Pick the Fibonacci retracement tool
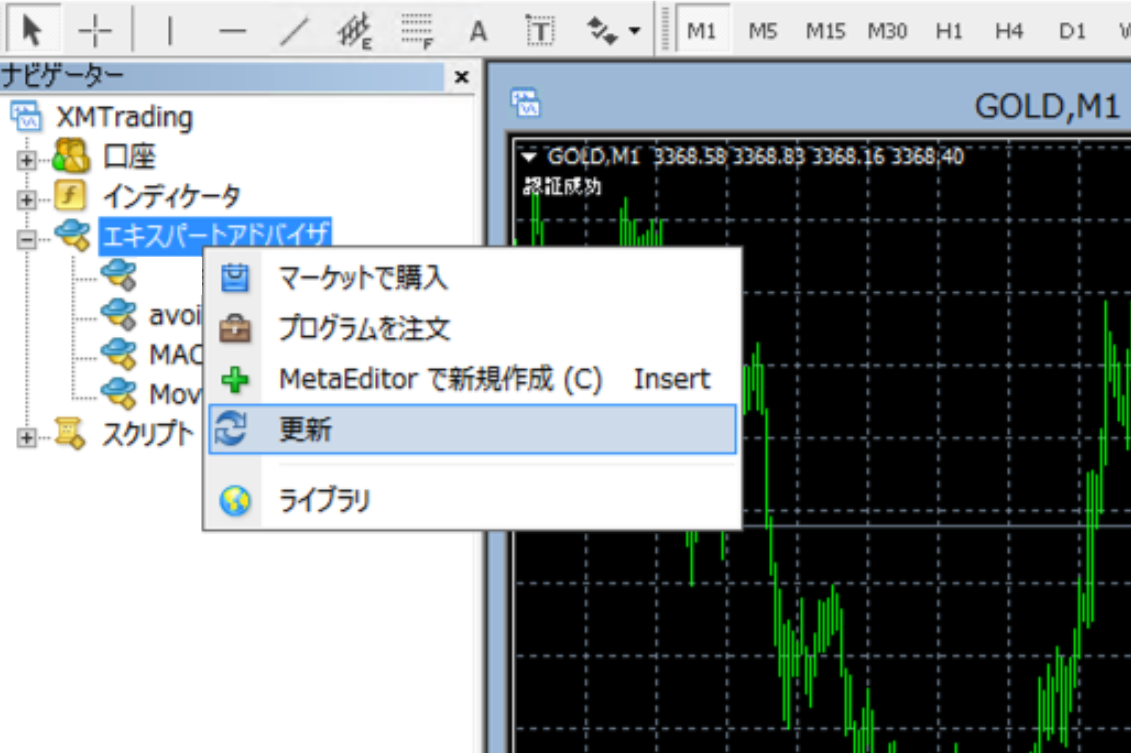 [x=416, y=31]
